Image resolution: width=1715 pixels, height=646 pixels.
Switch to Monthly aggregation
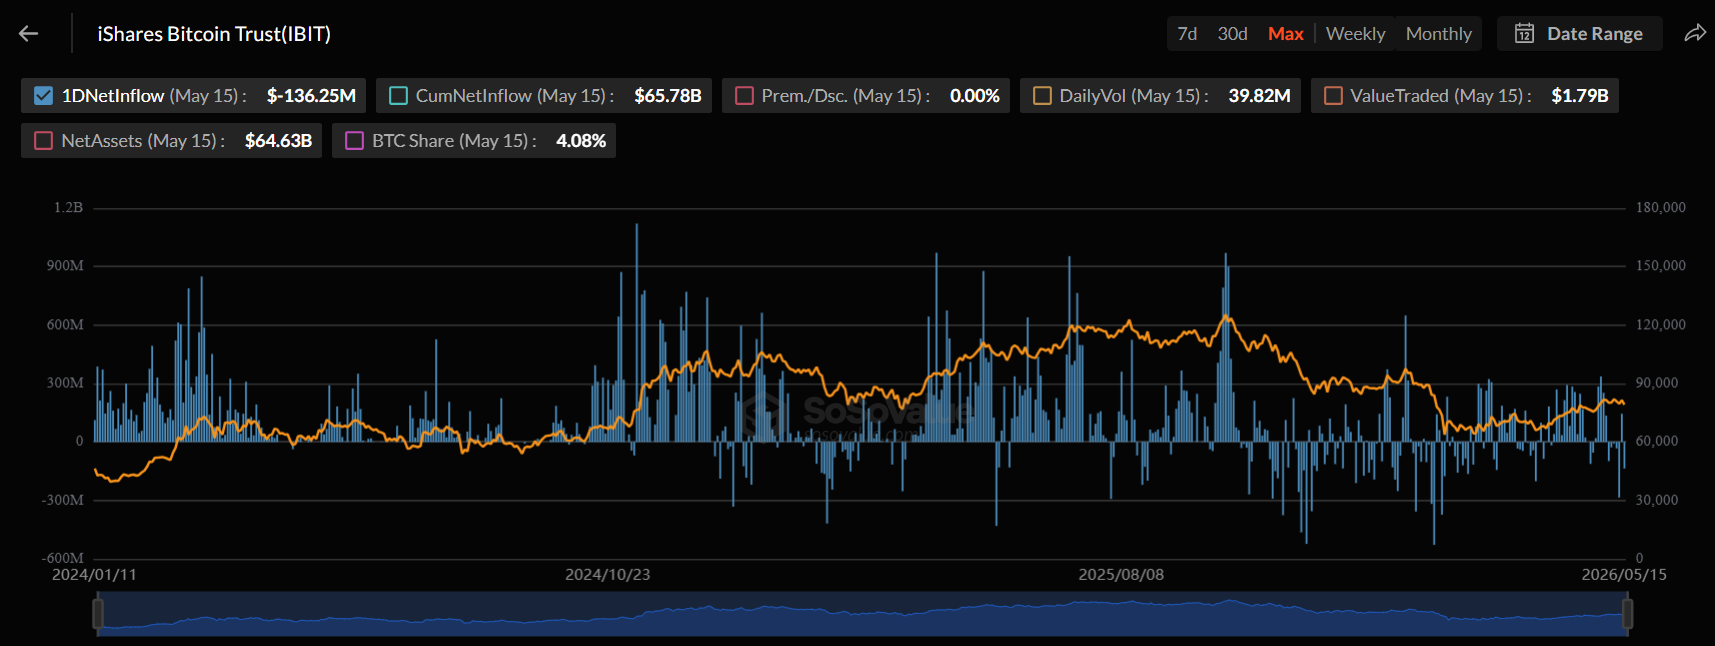click(x=1438, y=34)
